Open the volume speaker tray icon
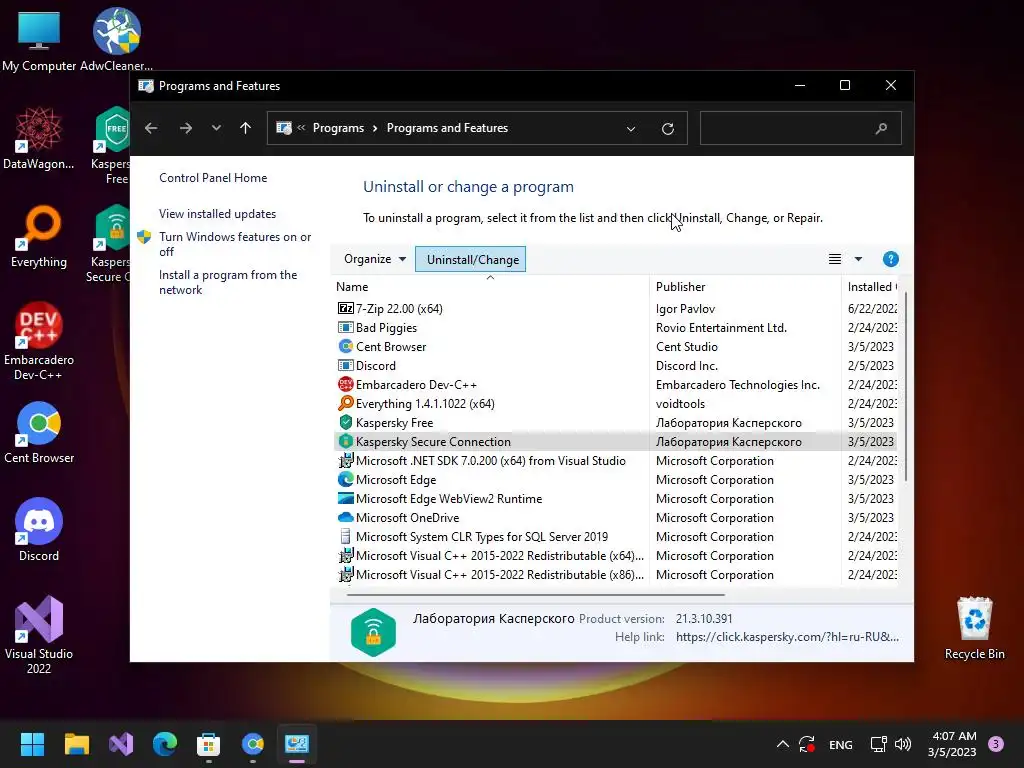This screenshot has height=768, width=1024. (x=903, y=744)
